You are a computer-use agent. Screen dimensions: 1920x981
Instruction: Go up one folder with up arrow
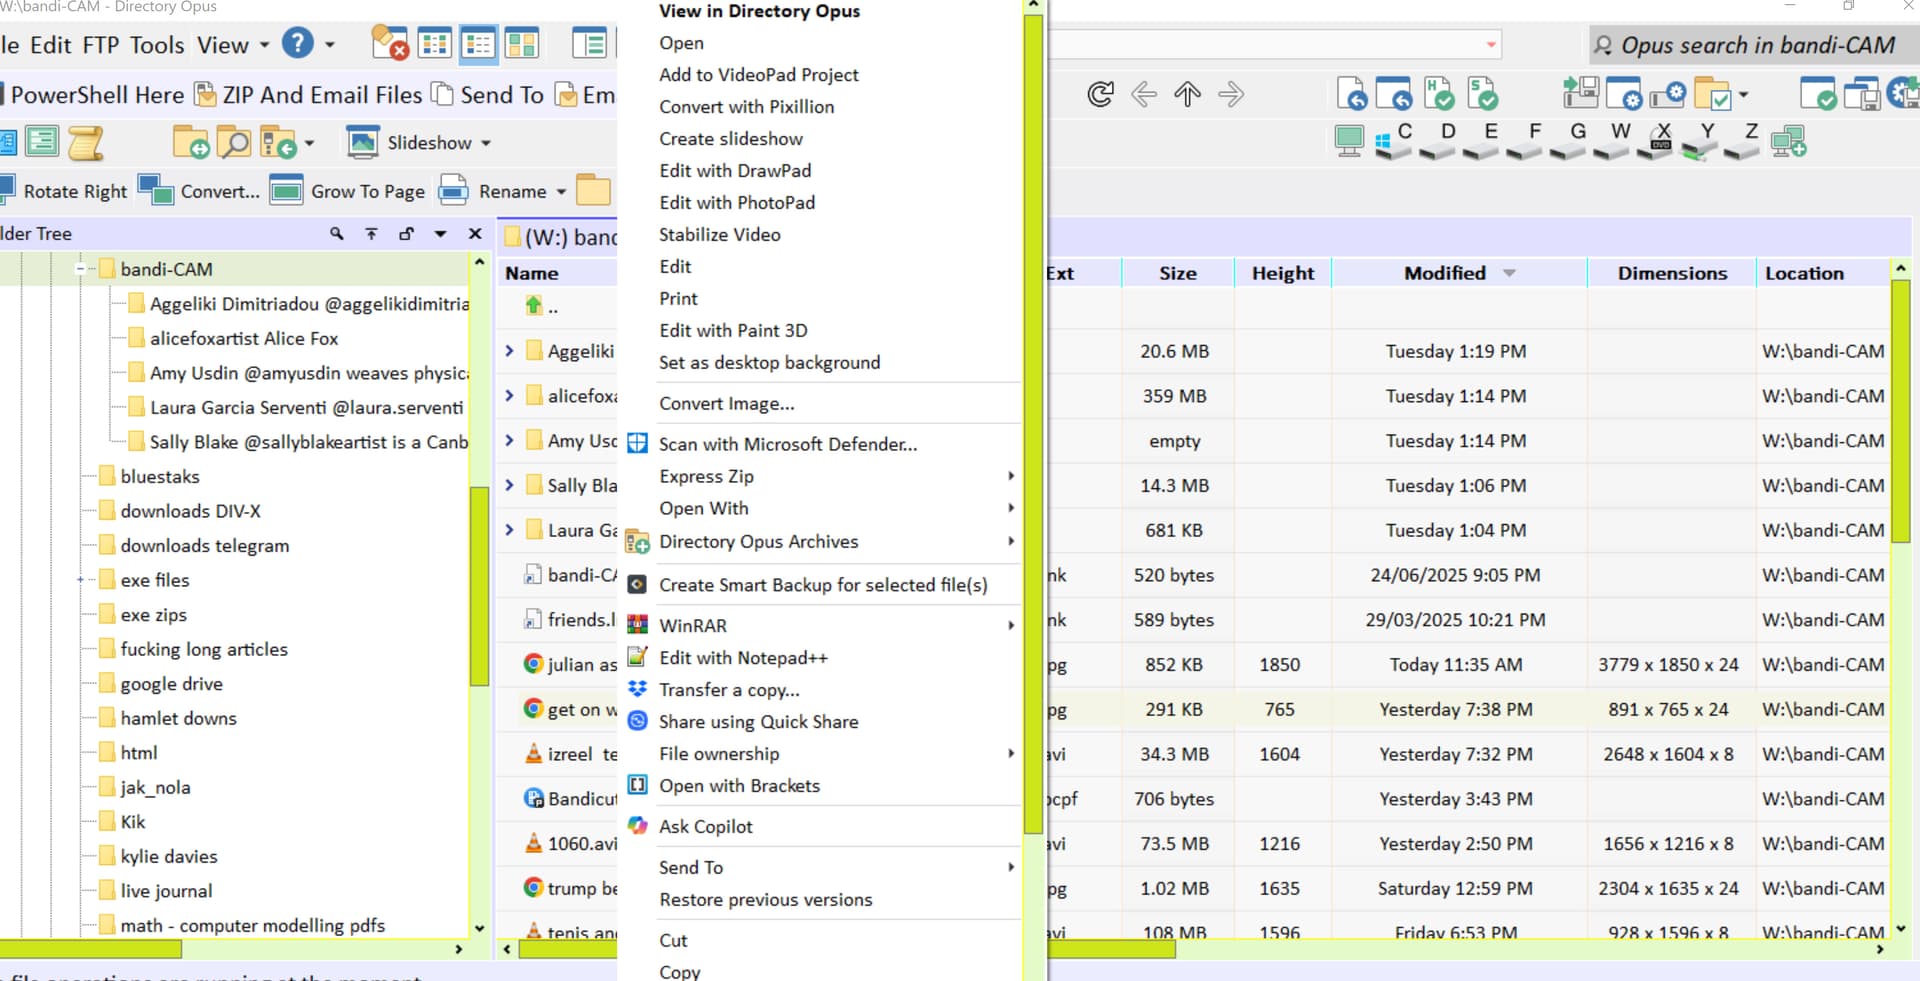[x=1187, y=94]
